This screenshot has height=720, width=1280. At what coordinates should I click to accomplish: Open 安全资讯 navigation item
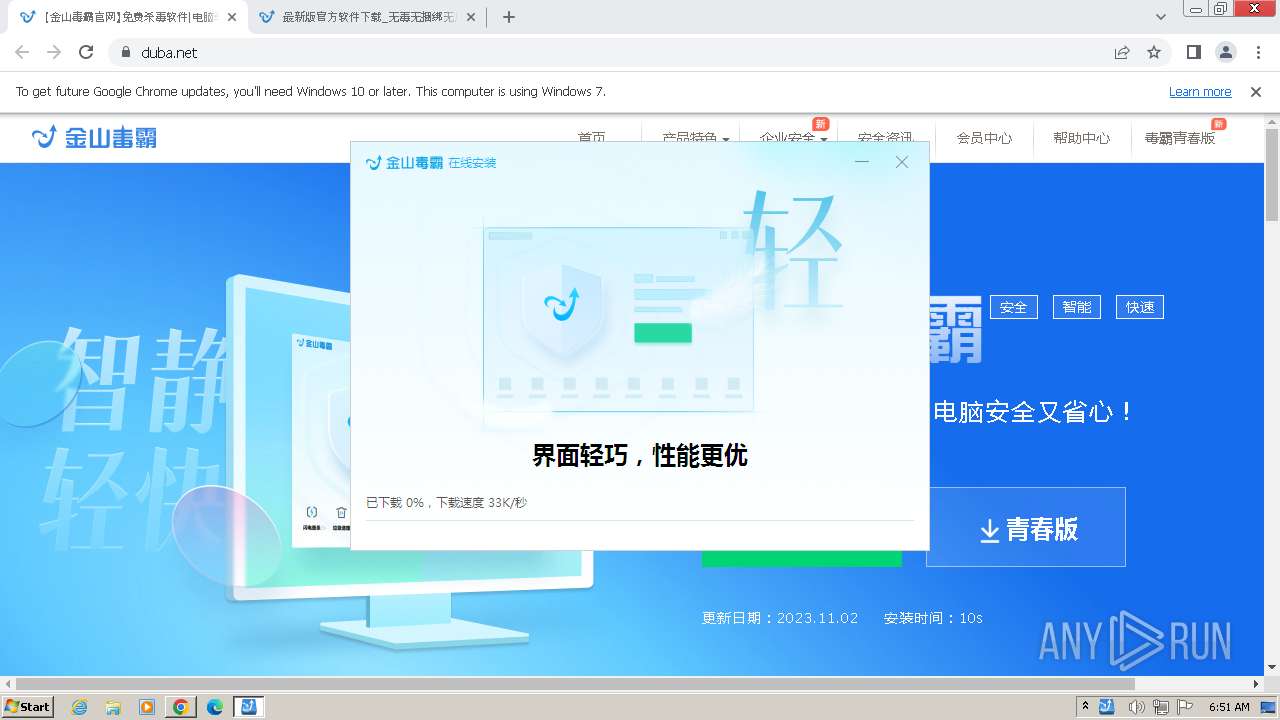886,138
